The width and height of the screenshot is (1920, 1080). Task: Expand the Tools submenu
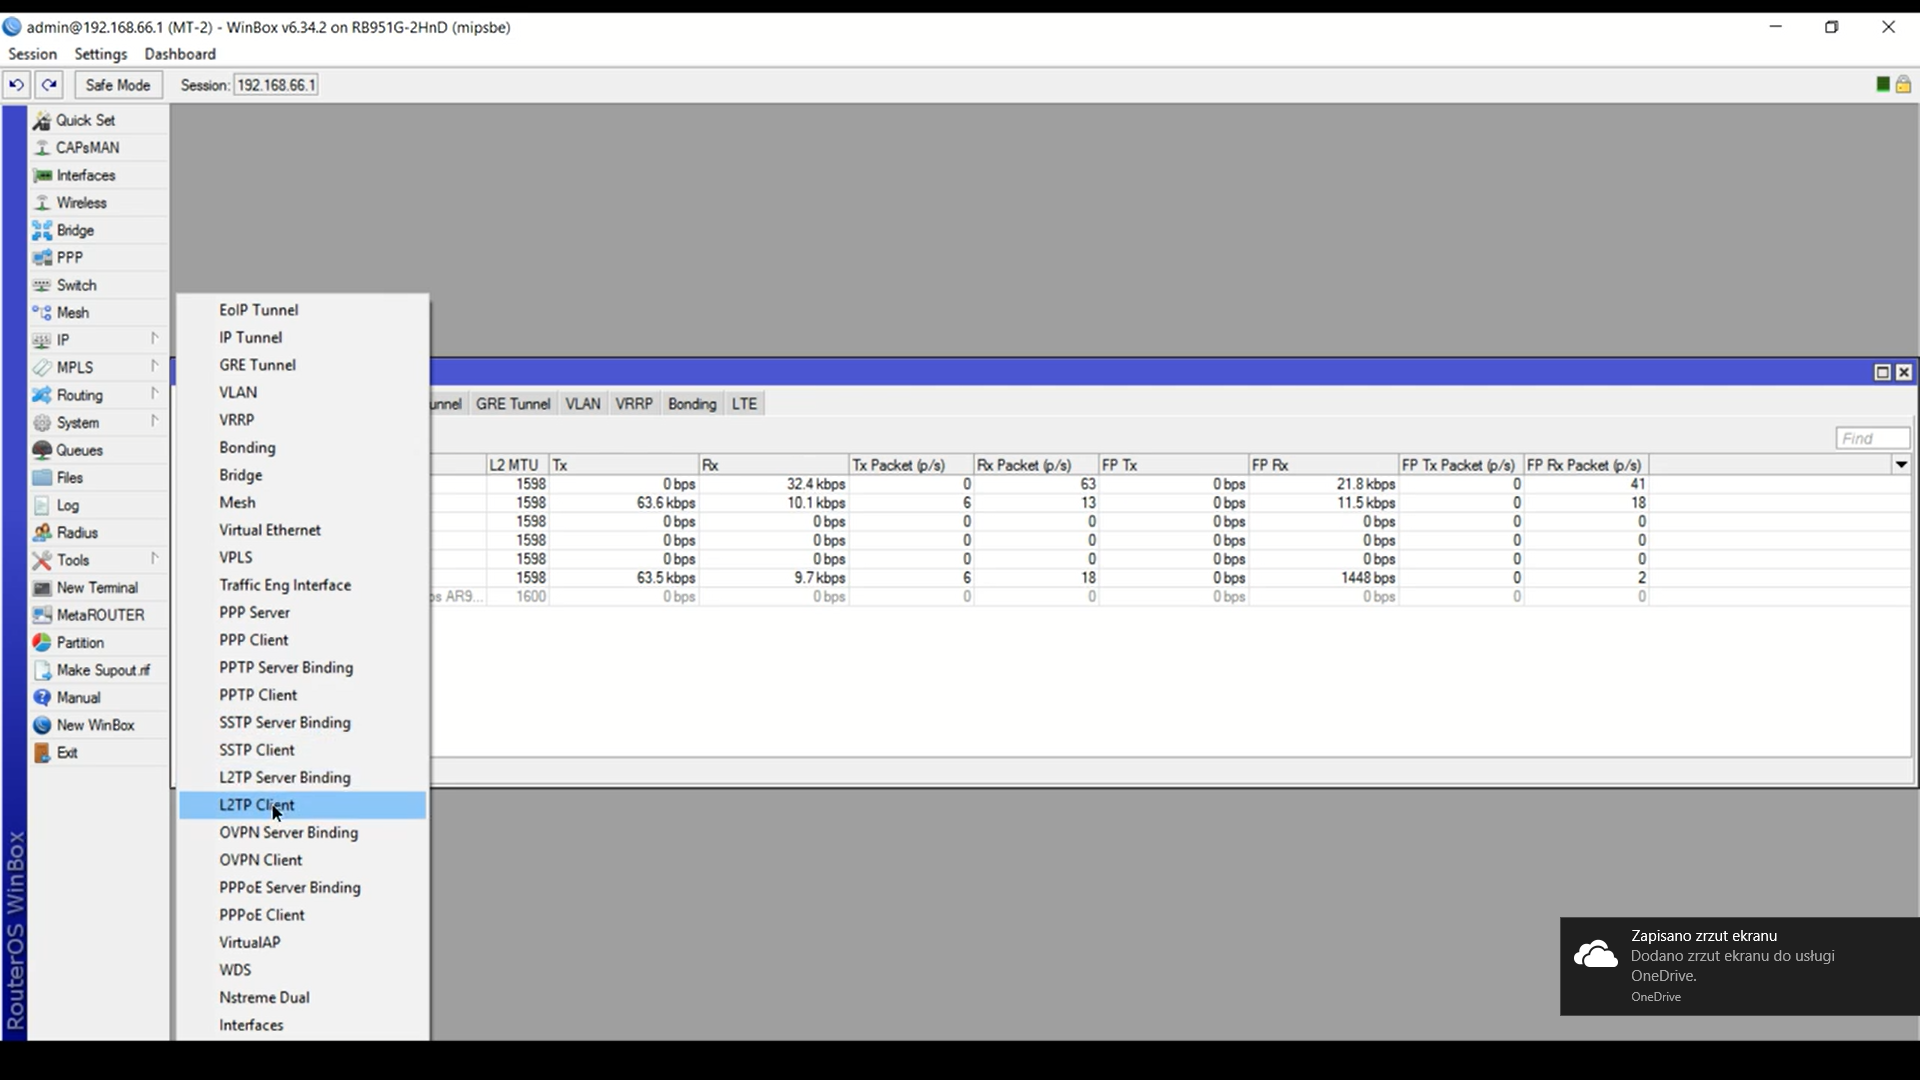tap(98, 560)
